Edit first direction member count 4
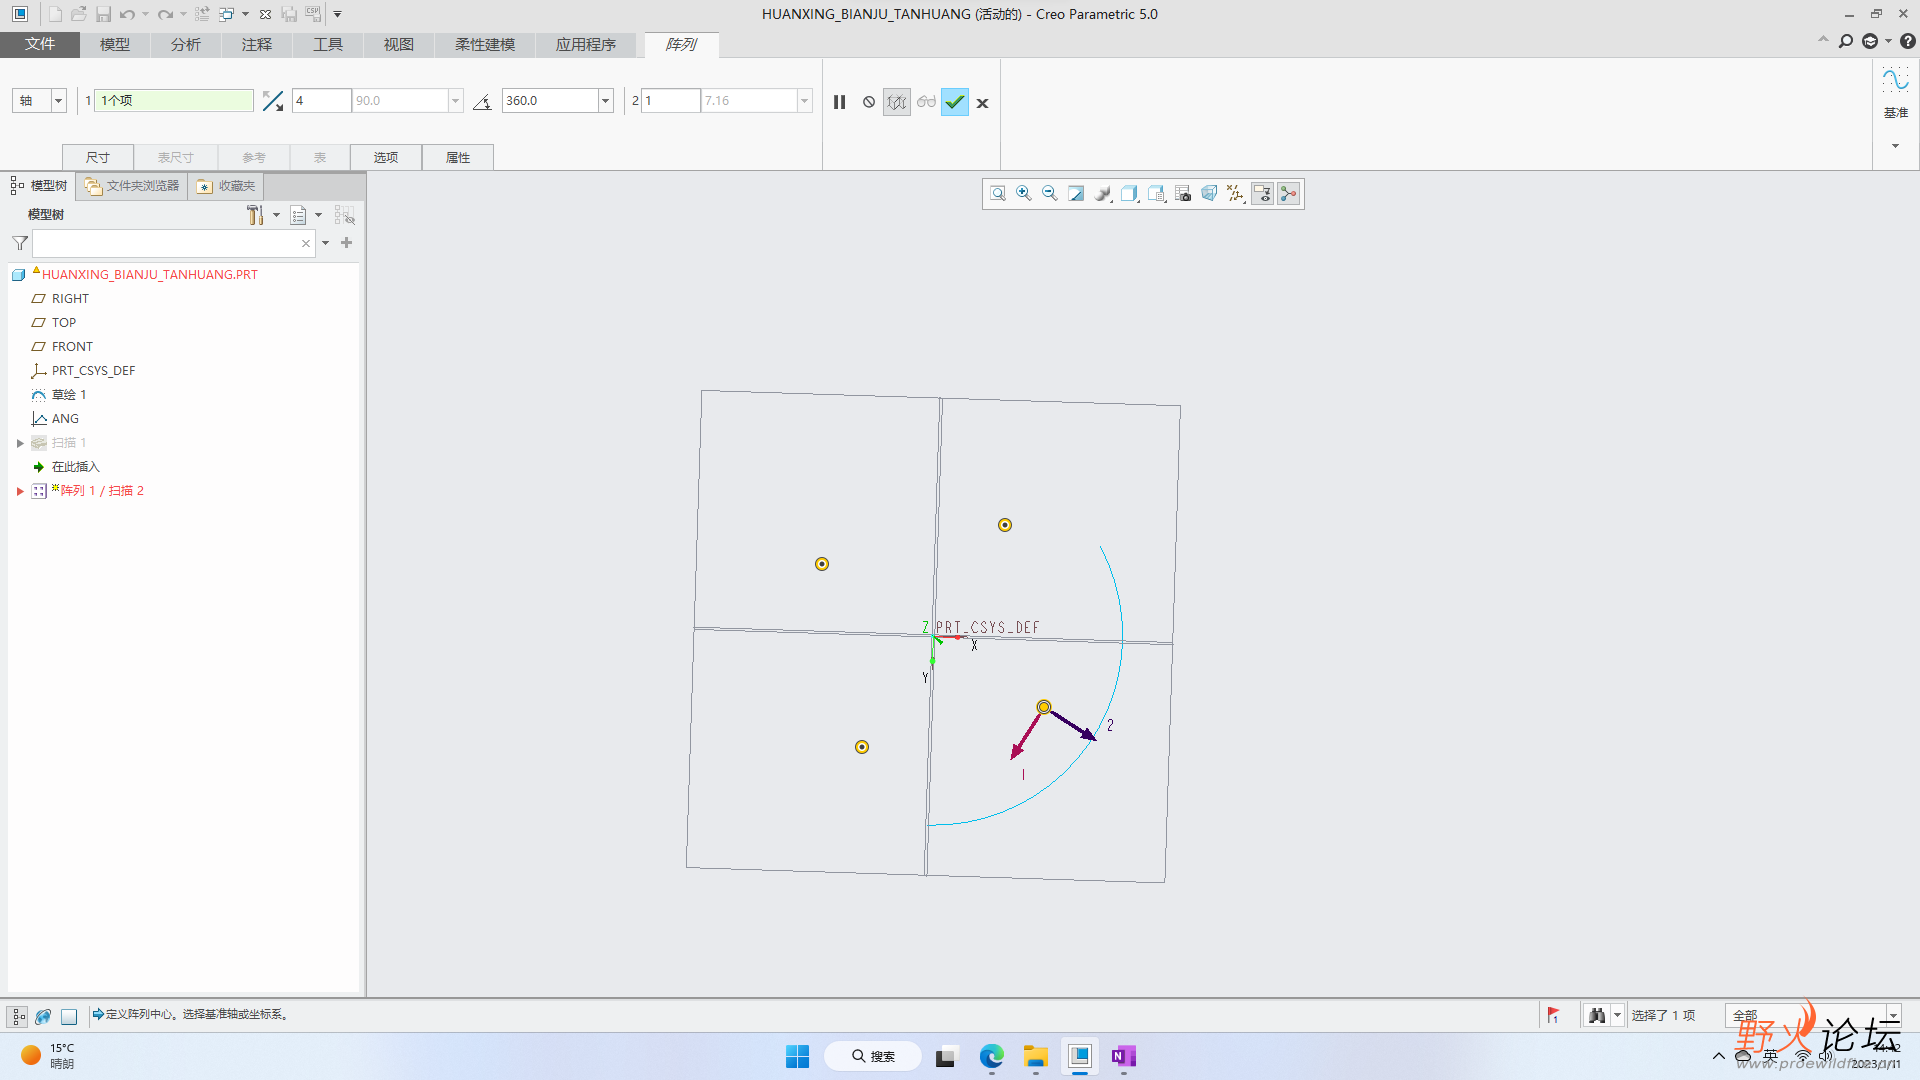1920x1080 pixels. (321, 101)
